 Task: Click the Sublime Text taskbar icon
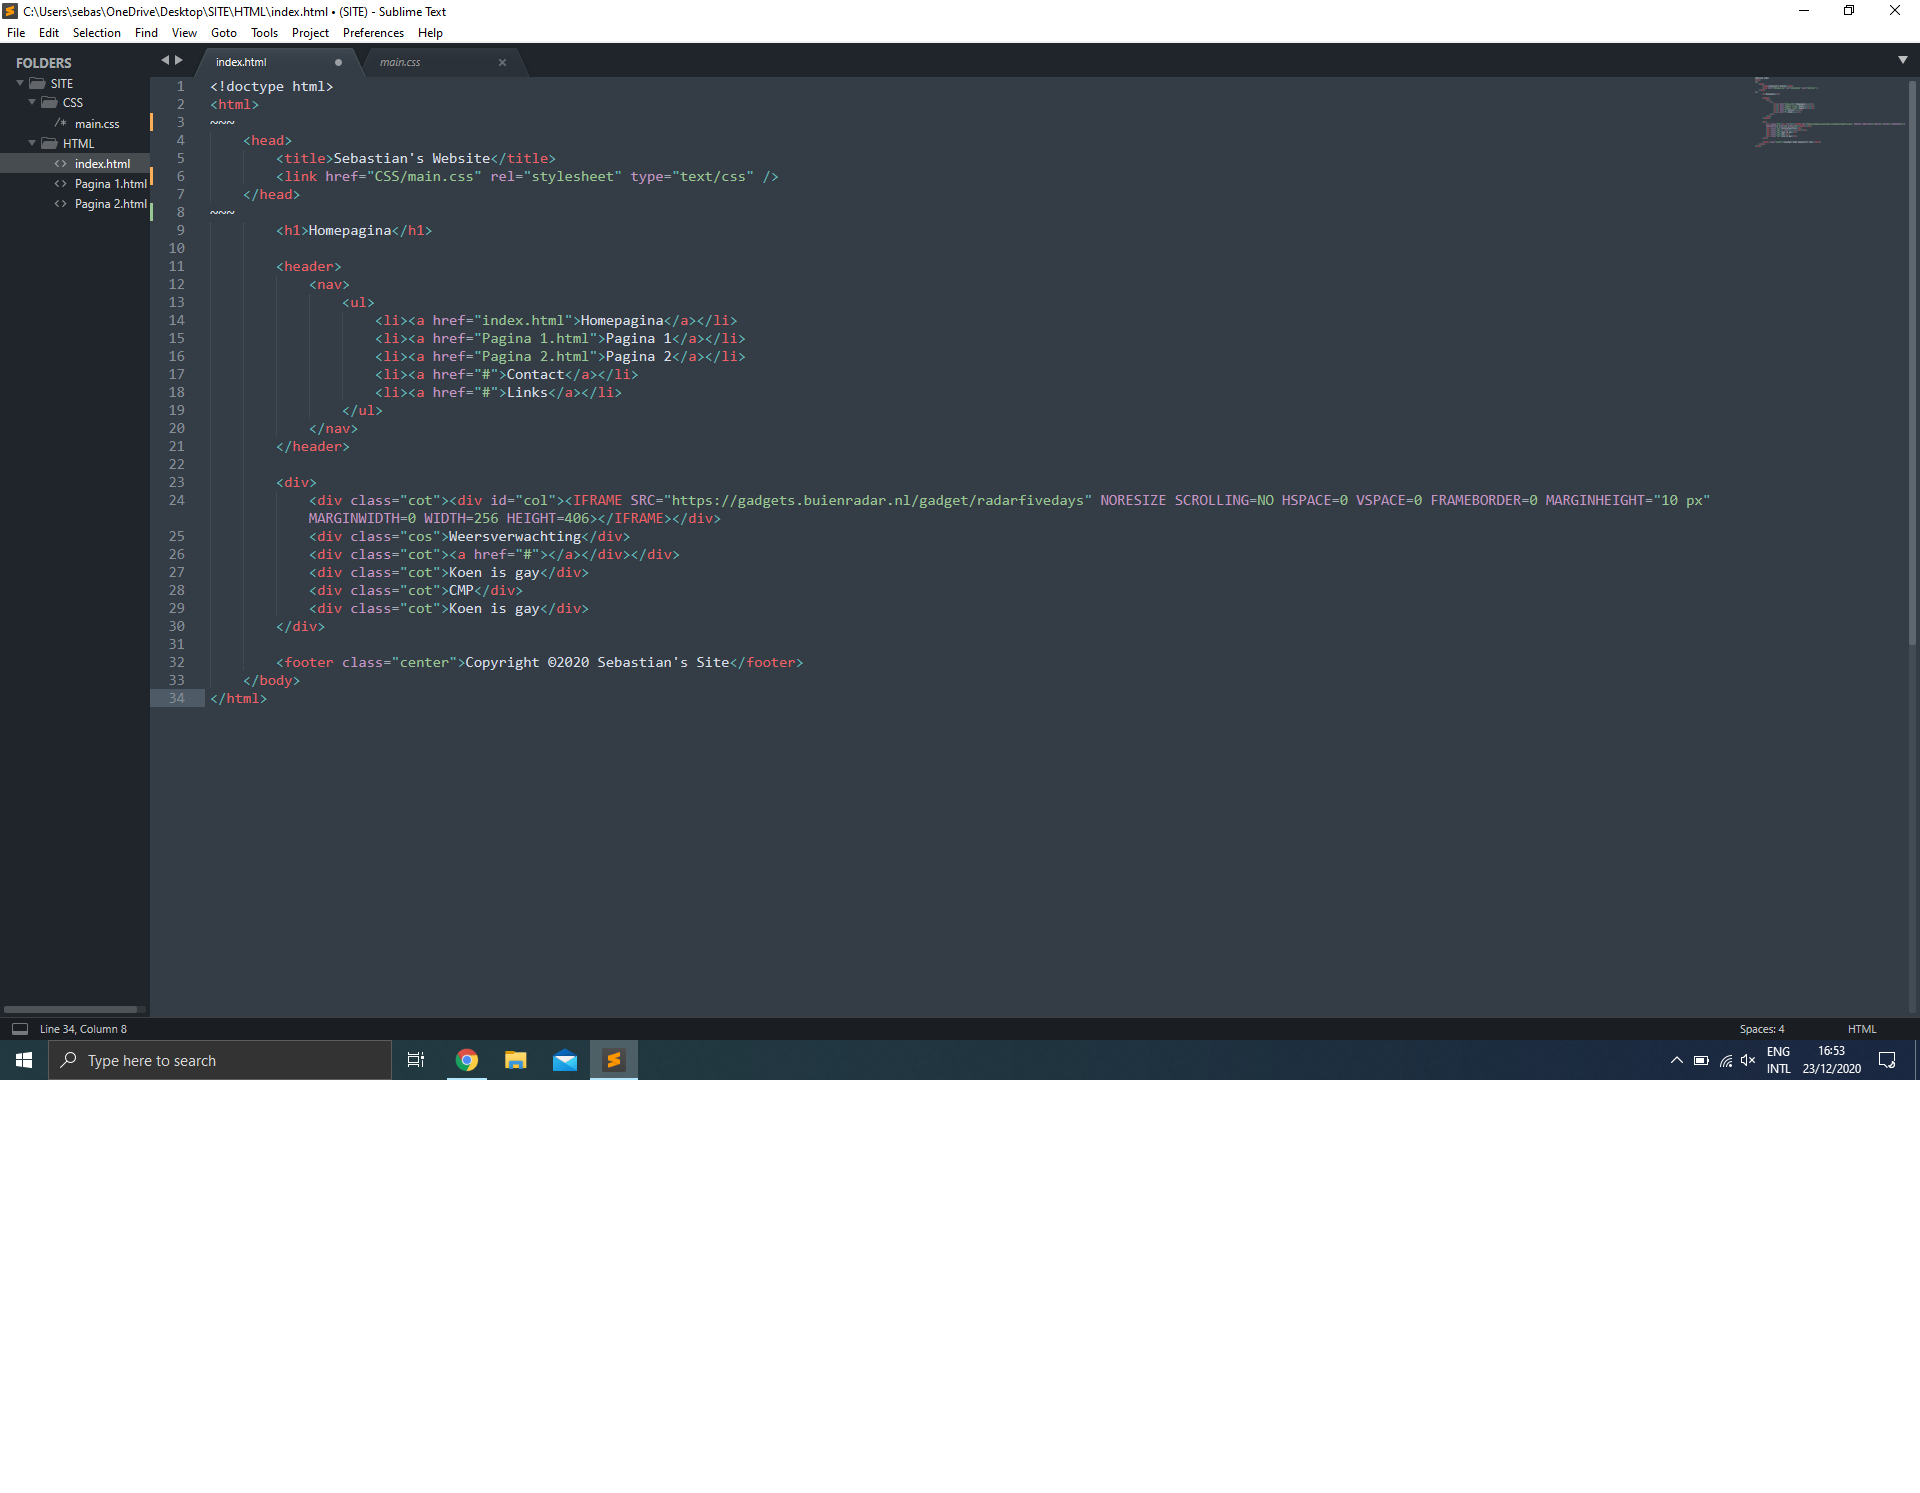614,1060
